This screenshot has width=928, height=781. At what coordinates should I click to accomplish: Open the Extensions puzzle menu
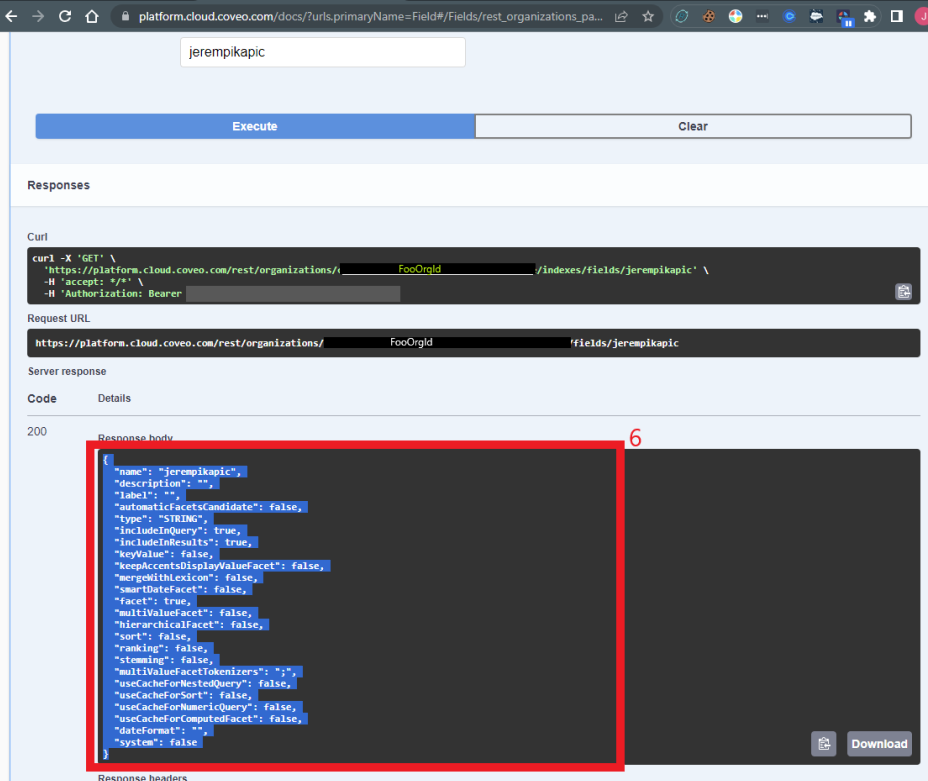coord(869,17)
